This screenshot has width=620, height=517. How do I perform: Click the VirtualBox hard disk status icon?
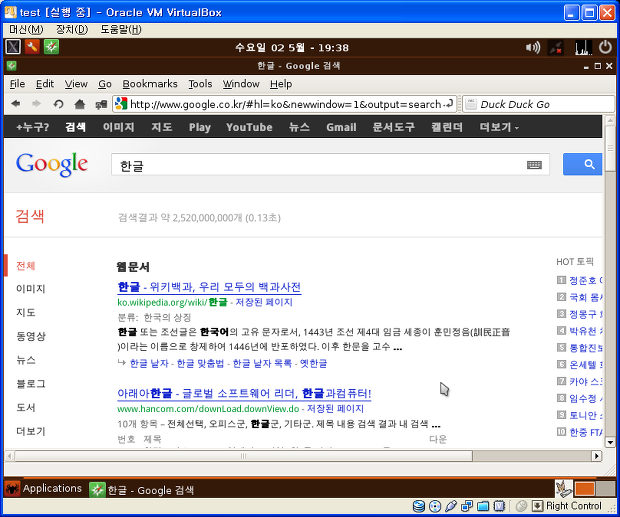[419, 506]
